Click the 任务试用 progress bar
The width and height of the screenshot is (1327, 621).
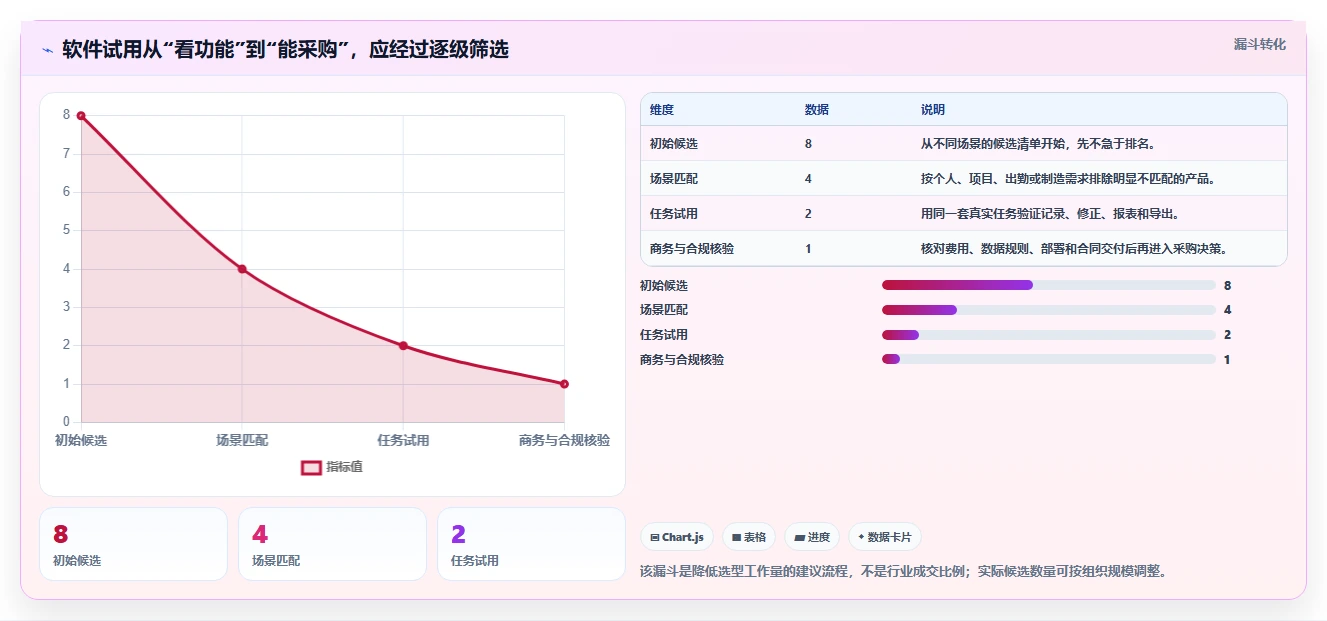1049,335
